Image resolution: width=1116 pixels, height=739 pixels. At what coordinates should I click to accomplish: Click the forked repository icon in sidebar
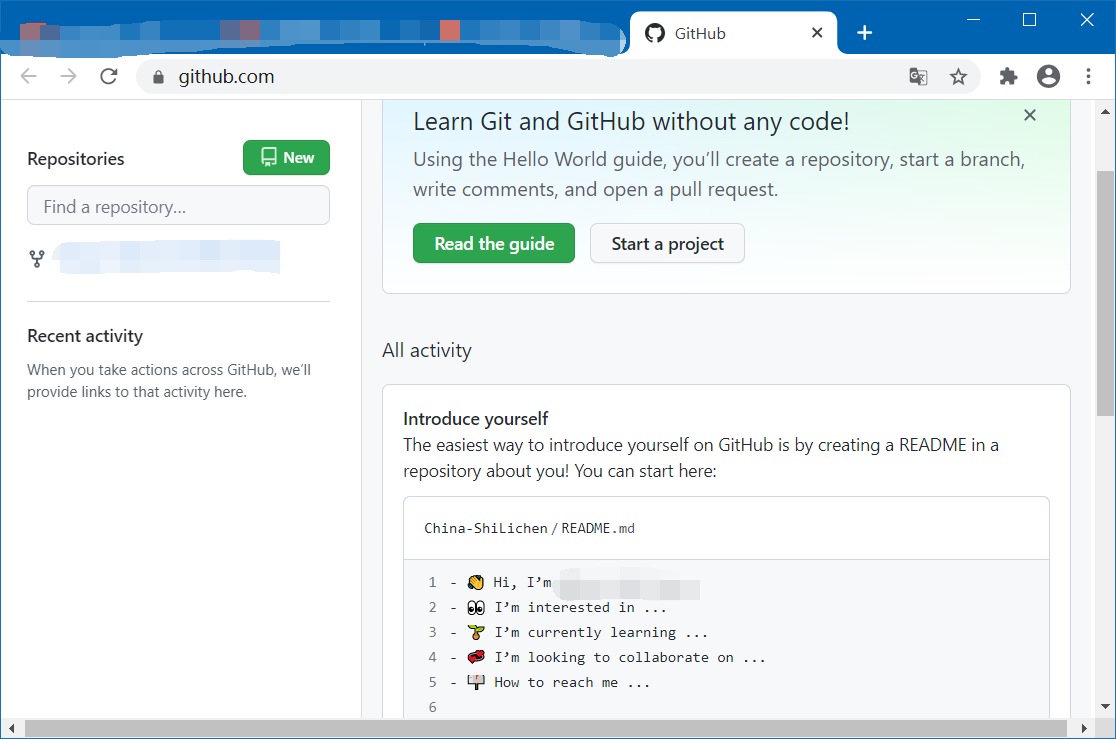[37, 258]
